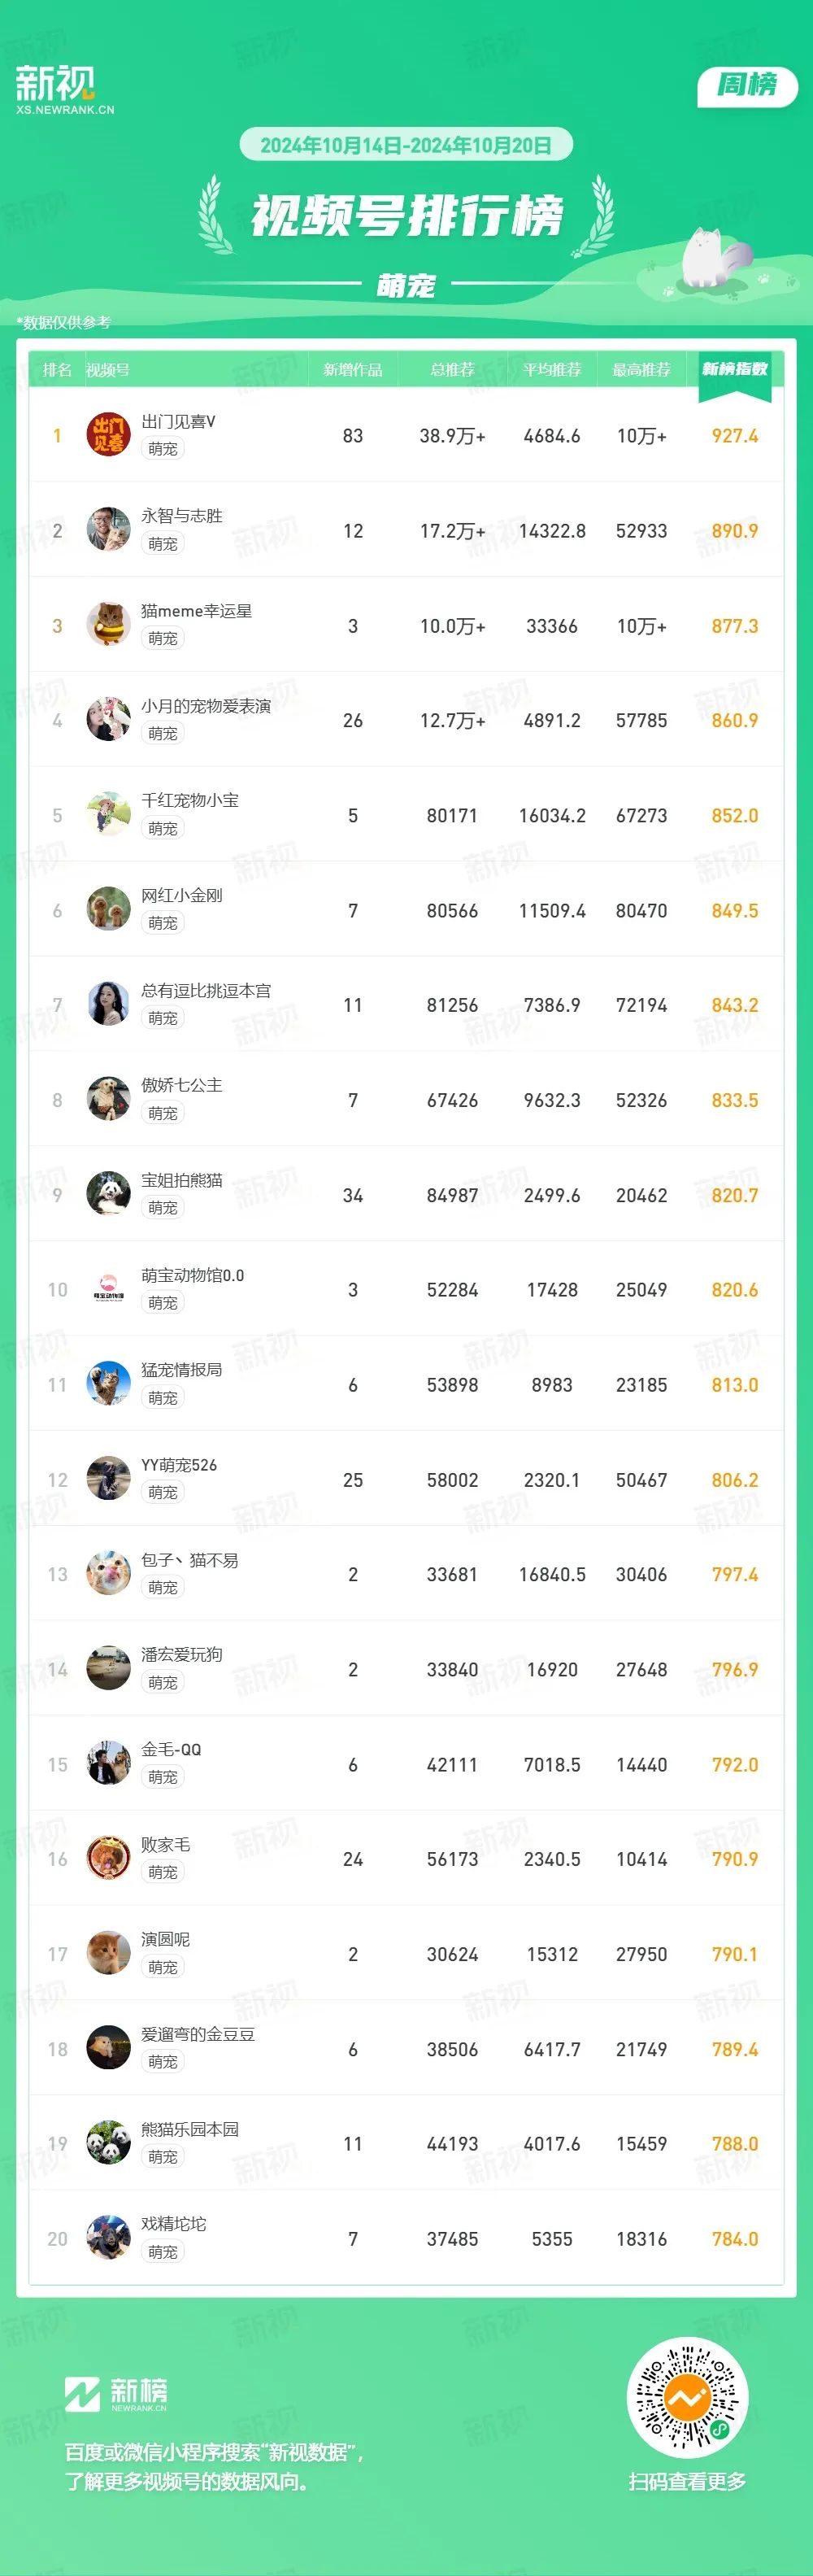Click the white cat illustration
This screenshot has width=813, height=2576.
714,257
